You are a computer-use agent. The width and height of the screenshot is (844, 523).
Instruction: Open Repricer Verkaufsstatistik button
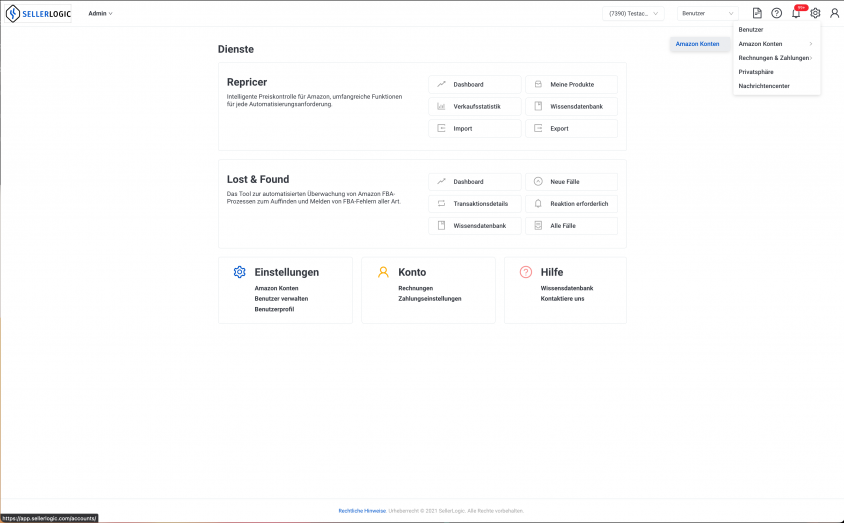pyautogui.click(x=475, y=107)
